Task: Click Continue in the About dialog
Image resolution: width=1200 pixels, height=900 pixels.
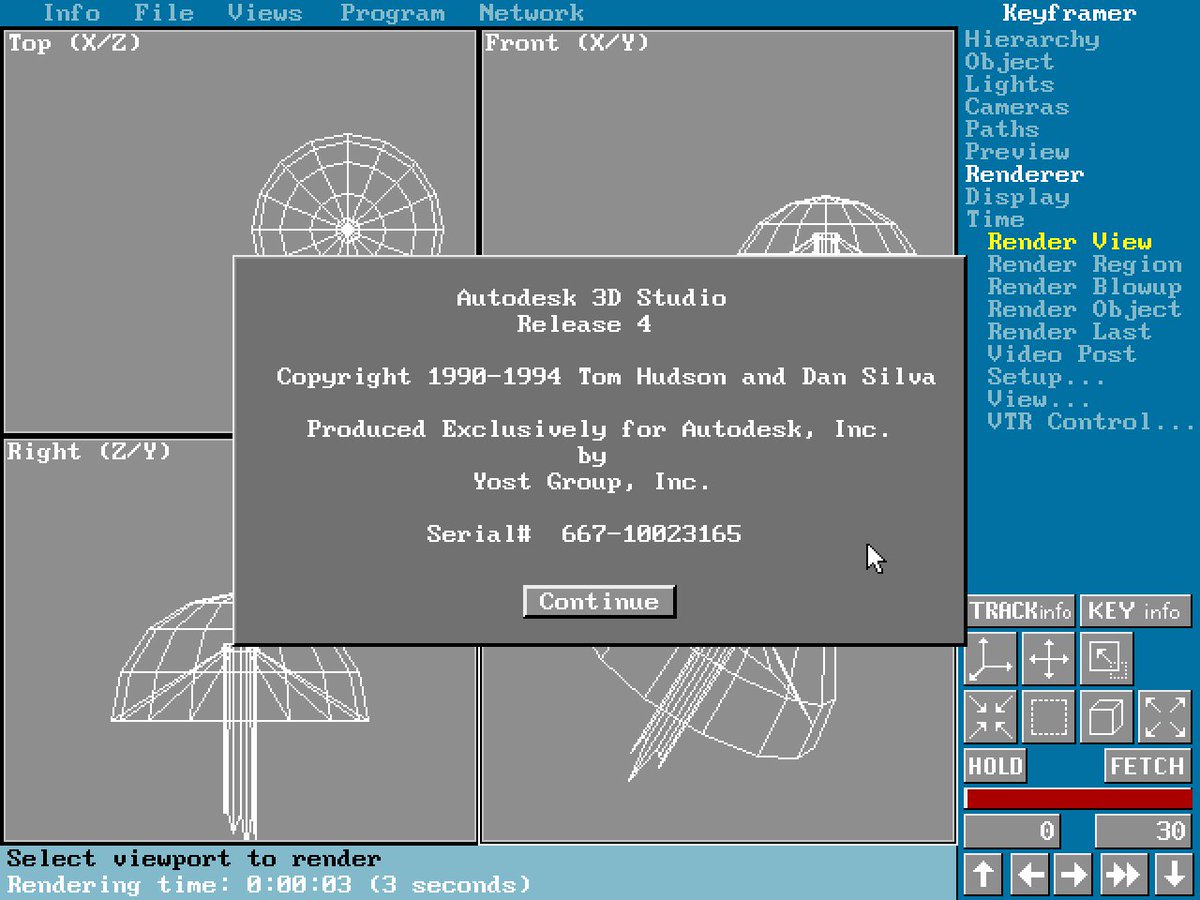Action: [x=599, y=601]
